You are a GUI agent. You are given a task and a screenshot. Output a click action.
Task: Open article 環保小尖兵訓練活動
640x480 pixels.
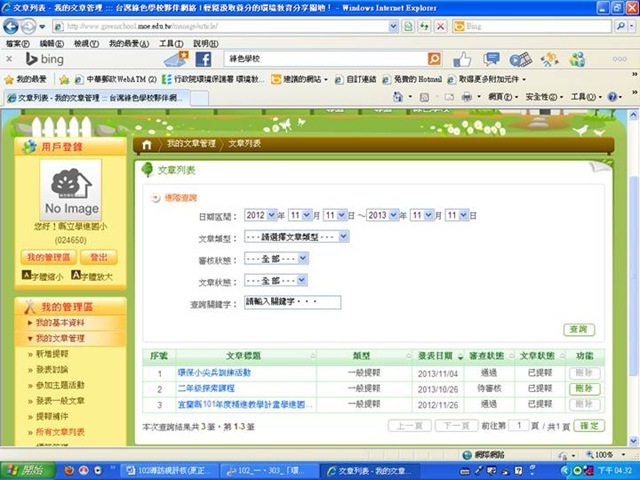(214, 373)
